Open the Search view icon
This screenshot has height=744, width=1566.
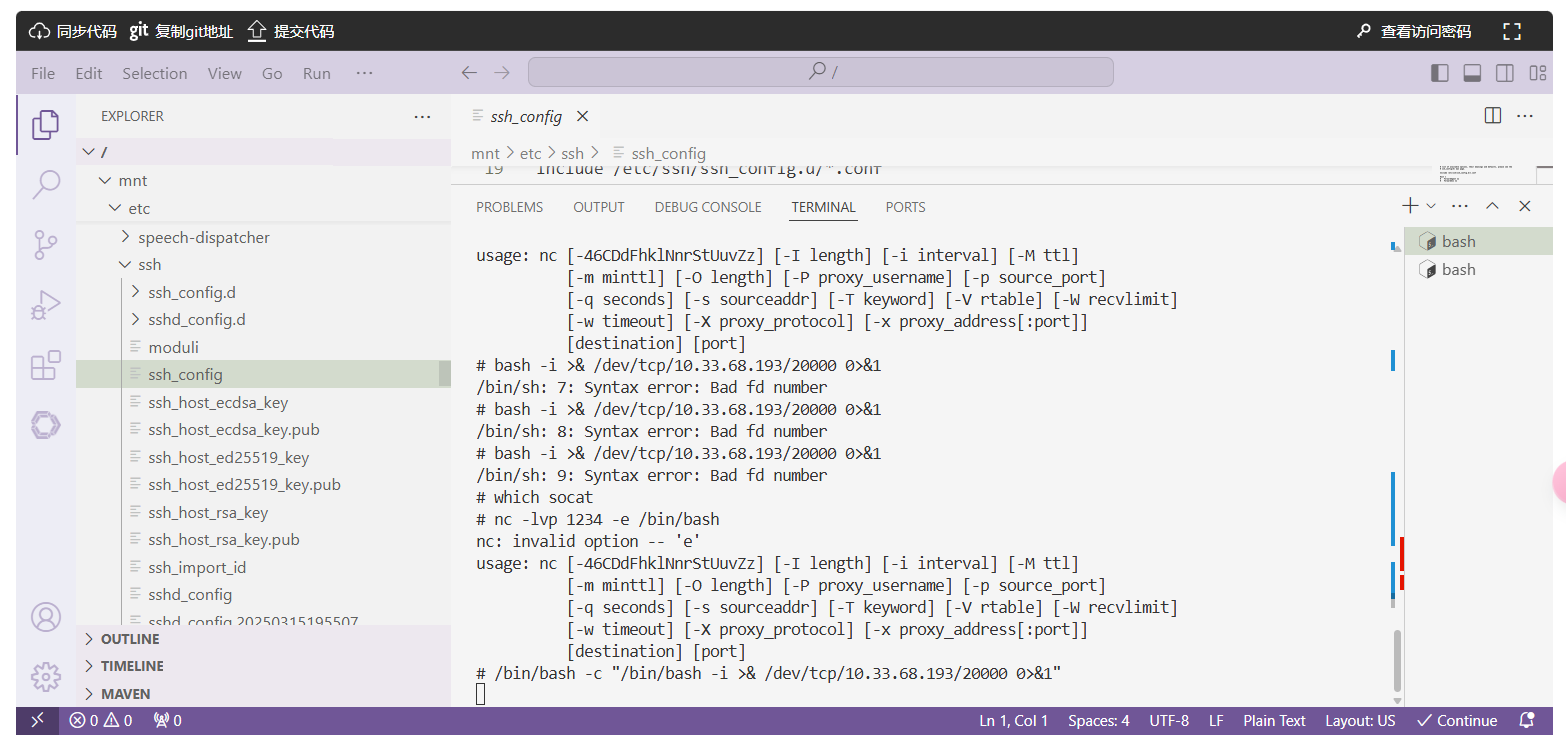tap(46, 184)
